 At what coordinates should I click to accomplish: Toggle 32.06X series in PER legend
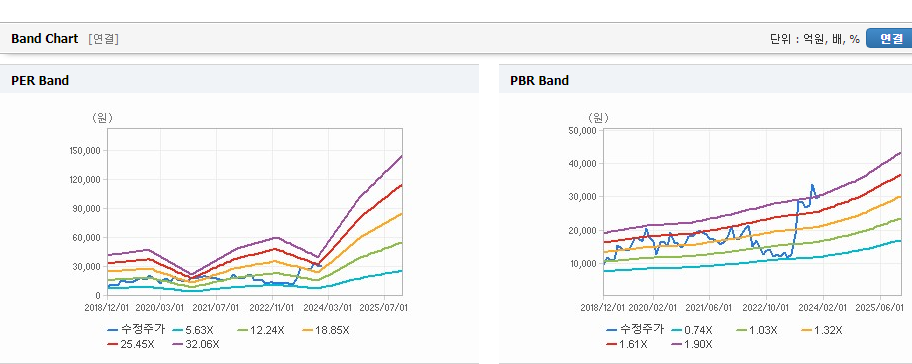[x=196, y=344]
